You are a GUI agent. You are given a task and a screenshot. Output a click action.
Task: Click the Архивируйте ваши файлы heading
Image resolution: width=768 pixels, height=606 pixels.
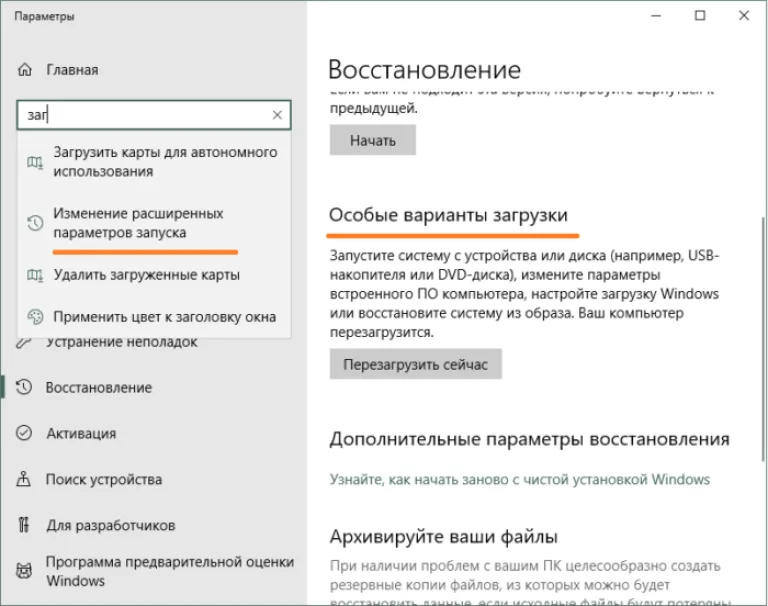point(444,536)
